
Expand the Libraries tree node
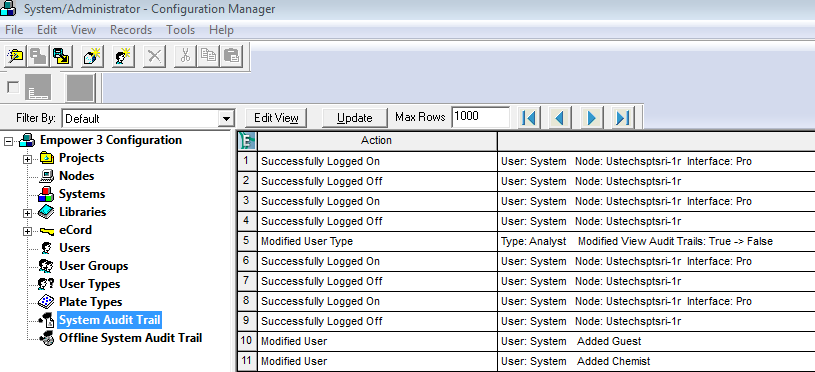[28, 213]
